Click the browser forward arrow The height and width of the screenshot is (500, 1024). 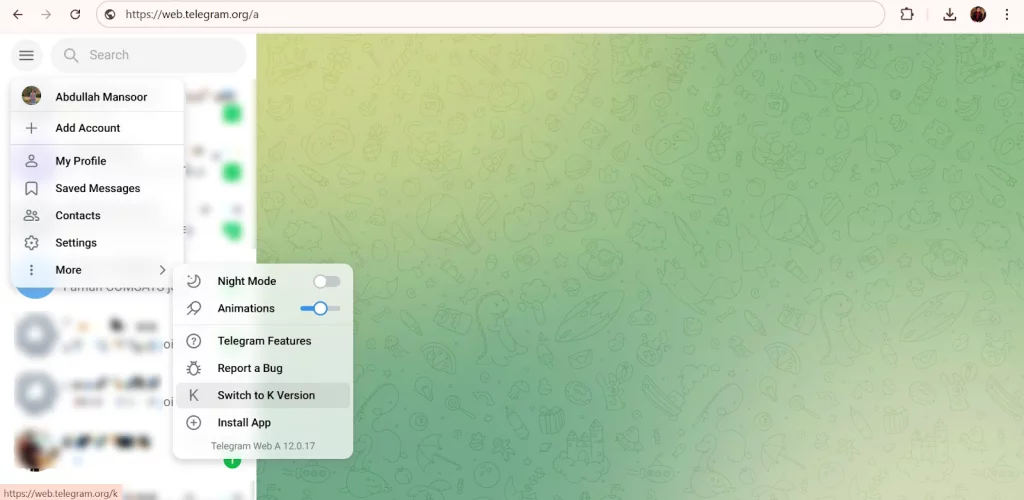coord(46,14)
